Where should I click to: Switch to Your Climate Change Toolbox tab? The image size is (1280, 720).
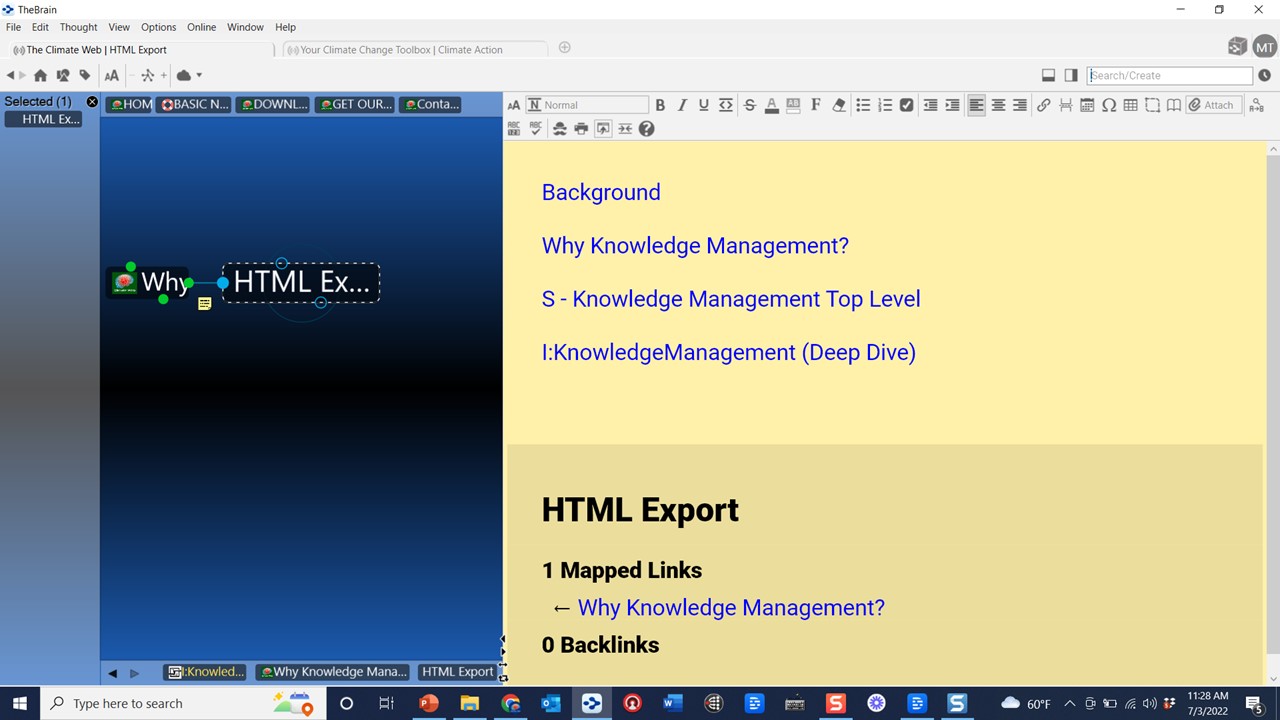(x=415, y=49)
